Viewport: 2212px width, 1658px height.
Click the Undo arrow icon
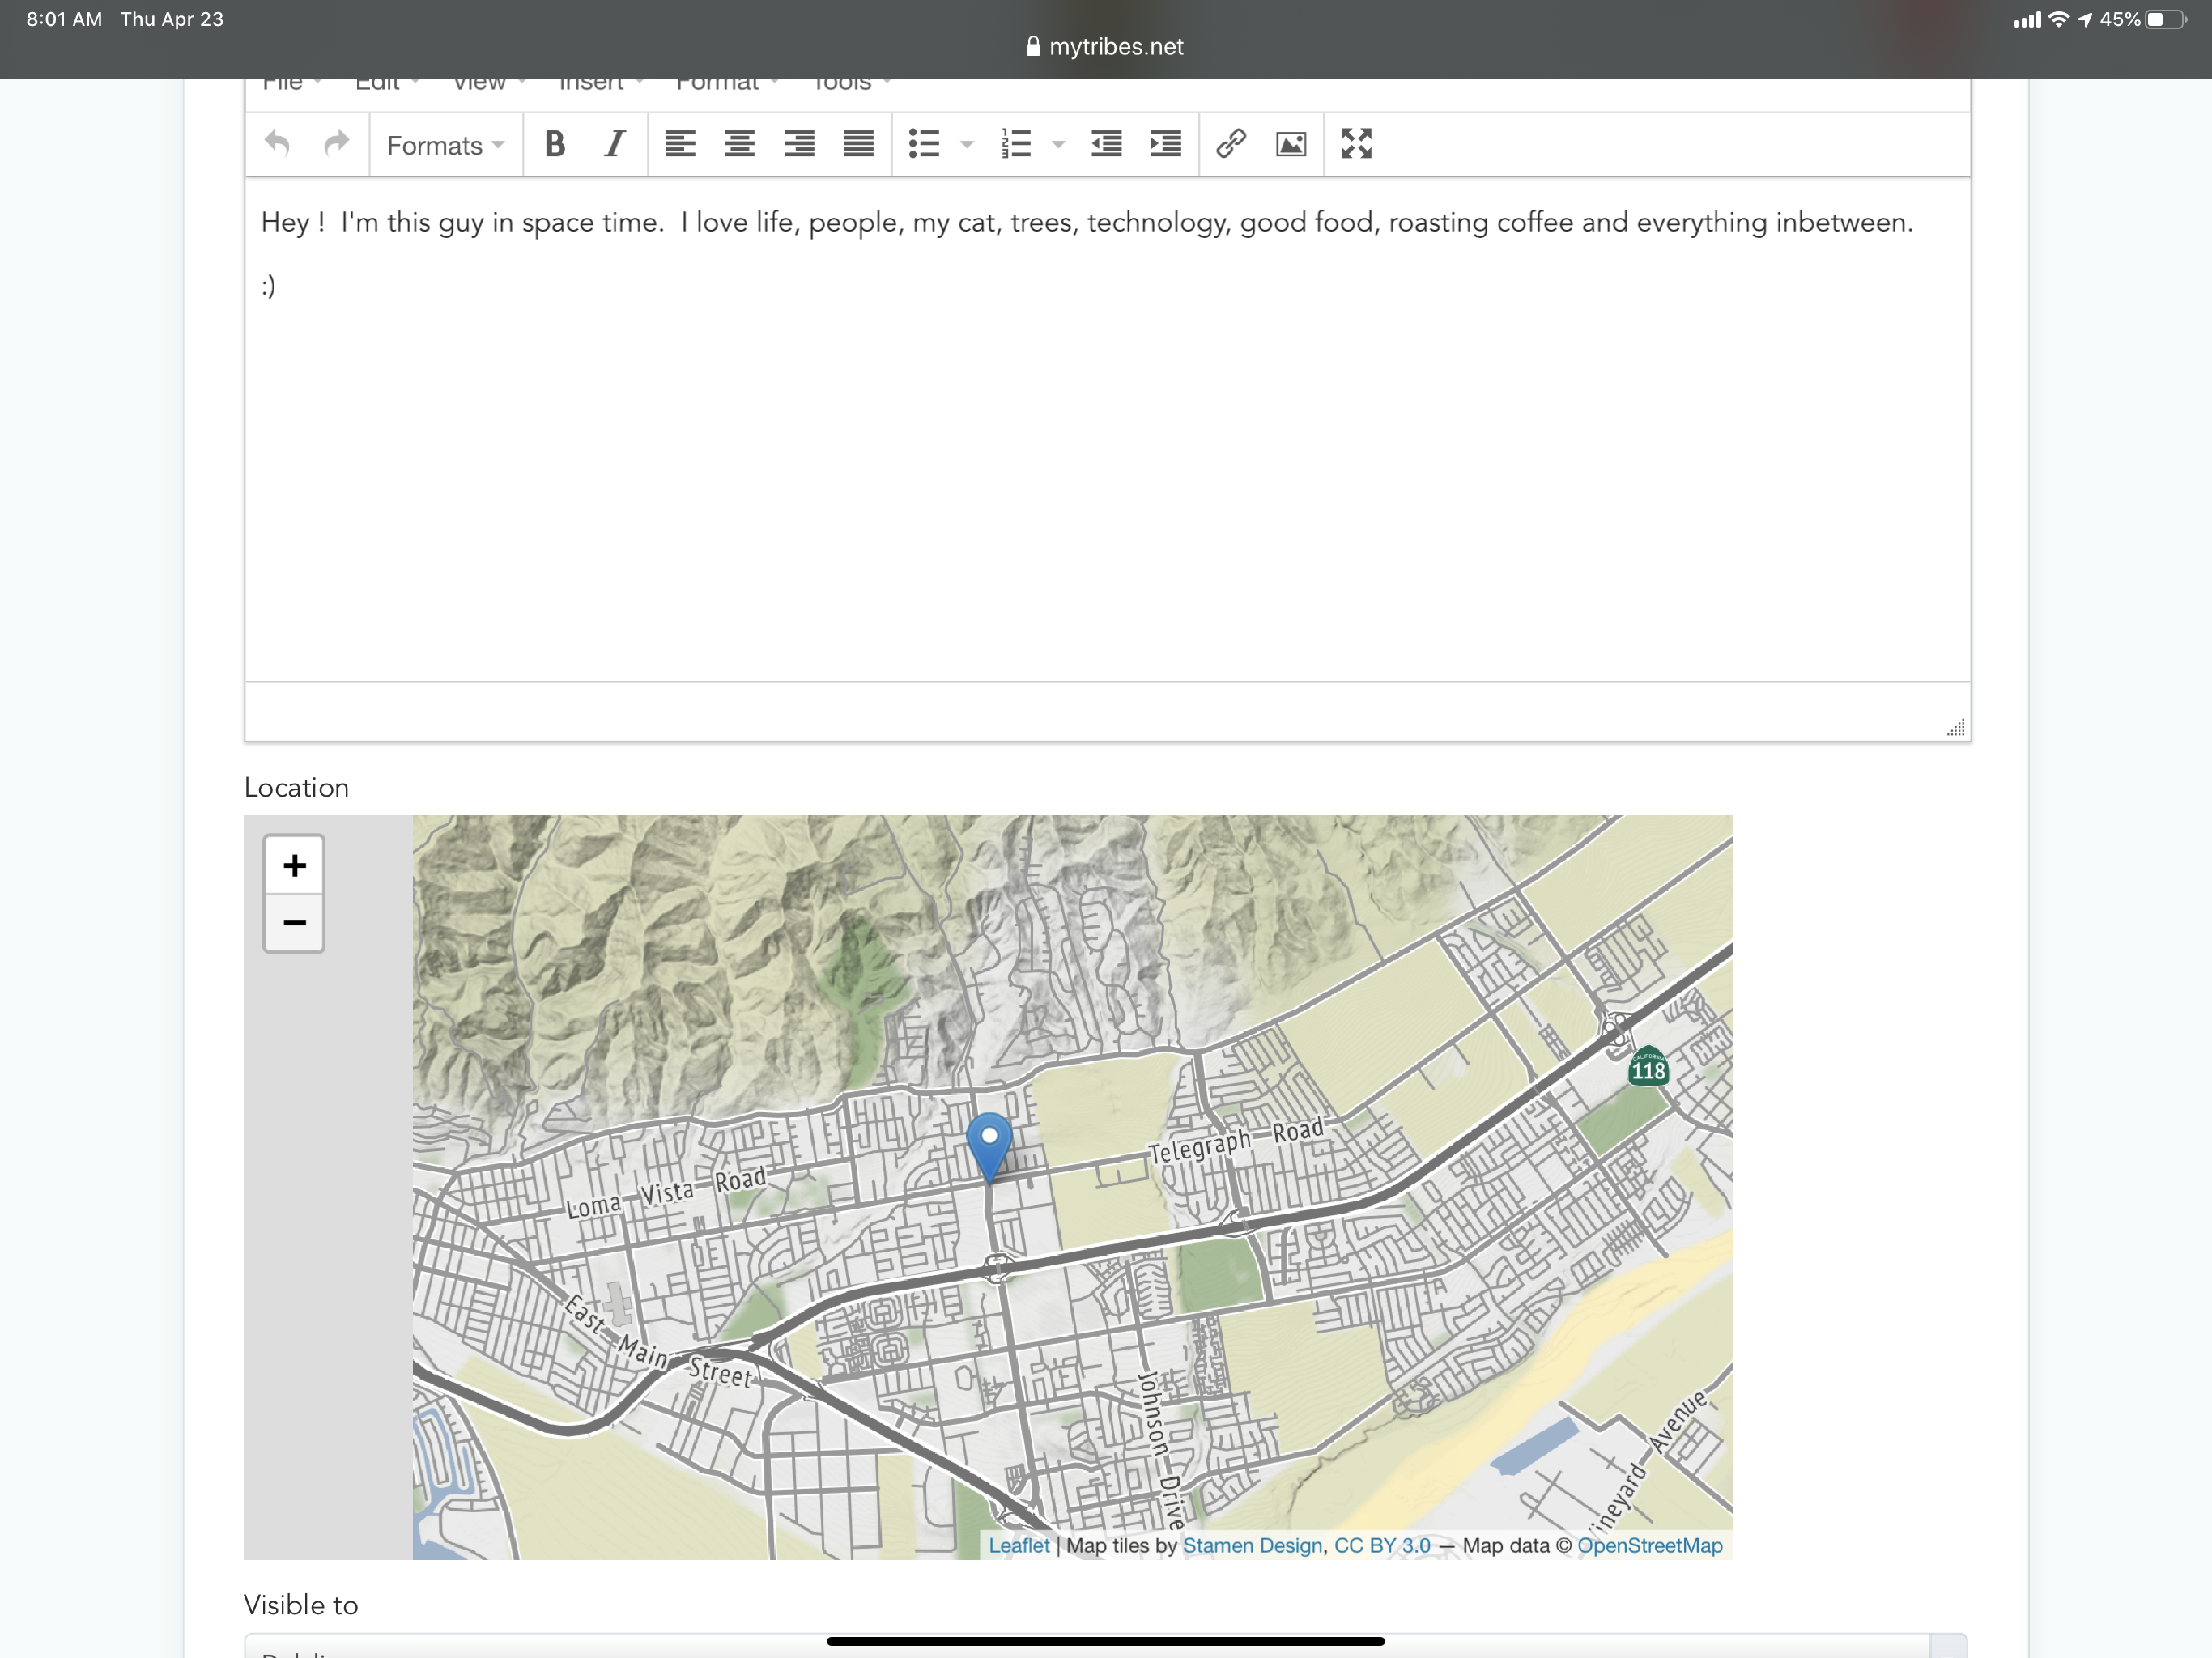277,144
